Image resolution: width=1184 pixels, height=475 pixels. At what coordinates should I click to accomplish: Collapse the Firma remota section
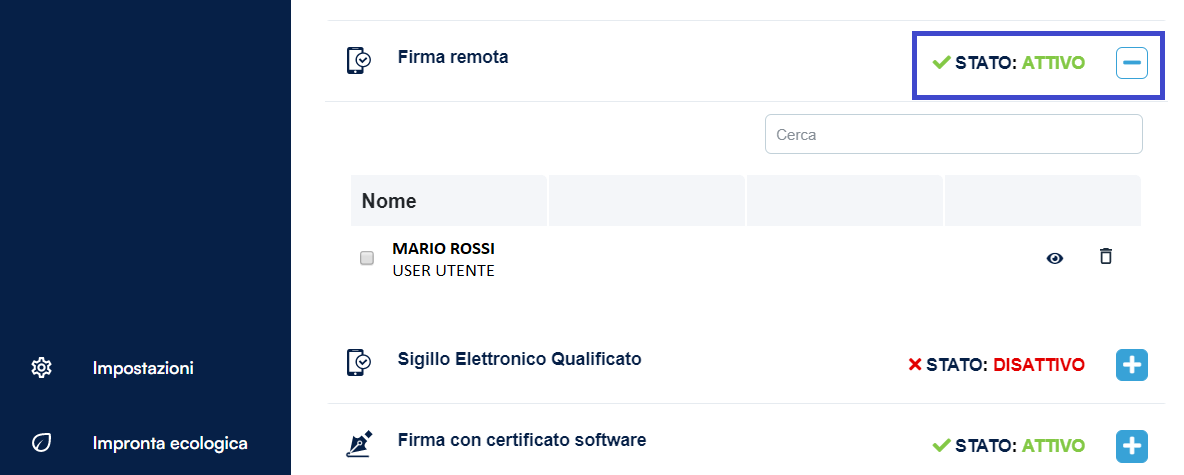coord(1131,63)
